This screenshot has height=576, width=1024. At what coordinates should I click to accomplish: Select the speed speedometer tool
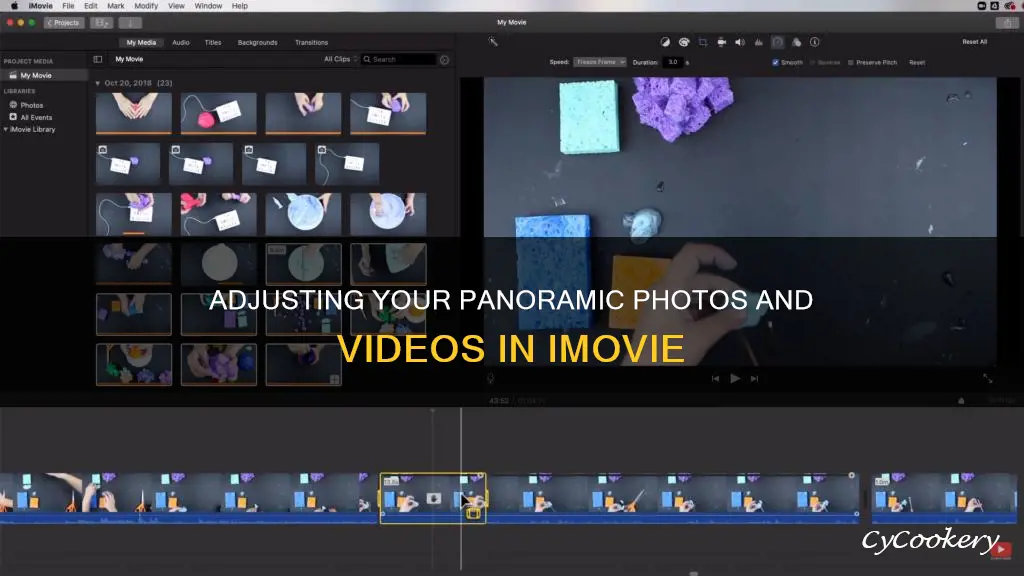click(x=777, y=42)
